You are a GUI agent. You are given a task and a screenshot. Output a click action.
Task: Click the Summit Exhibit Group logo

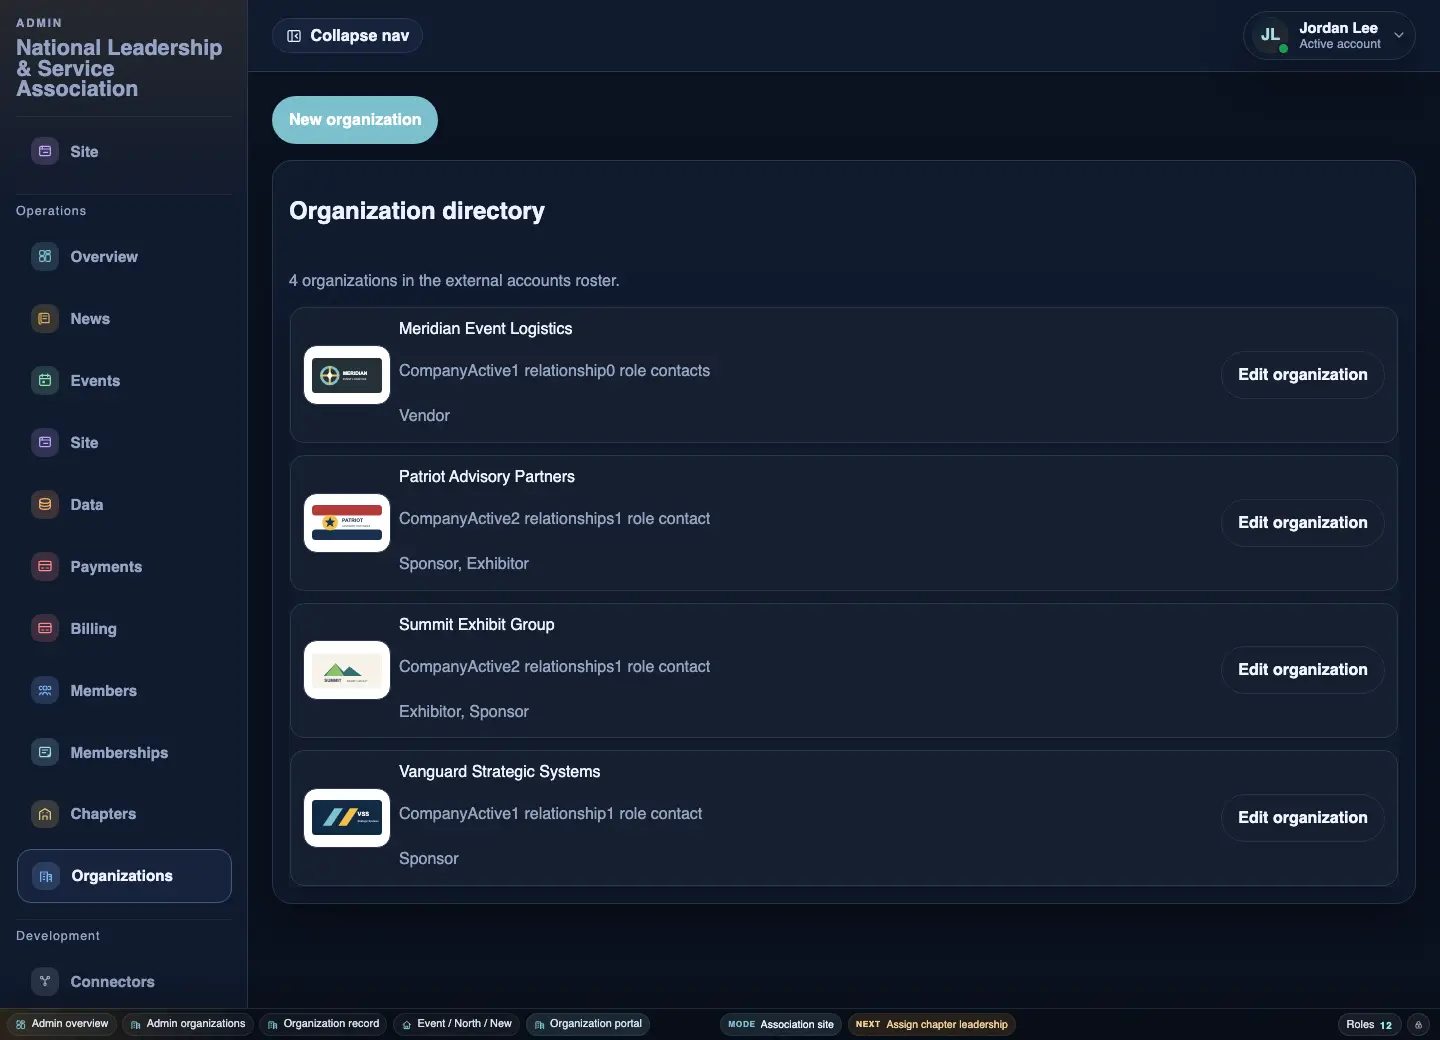347,670
